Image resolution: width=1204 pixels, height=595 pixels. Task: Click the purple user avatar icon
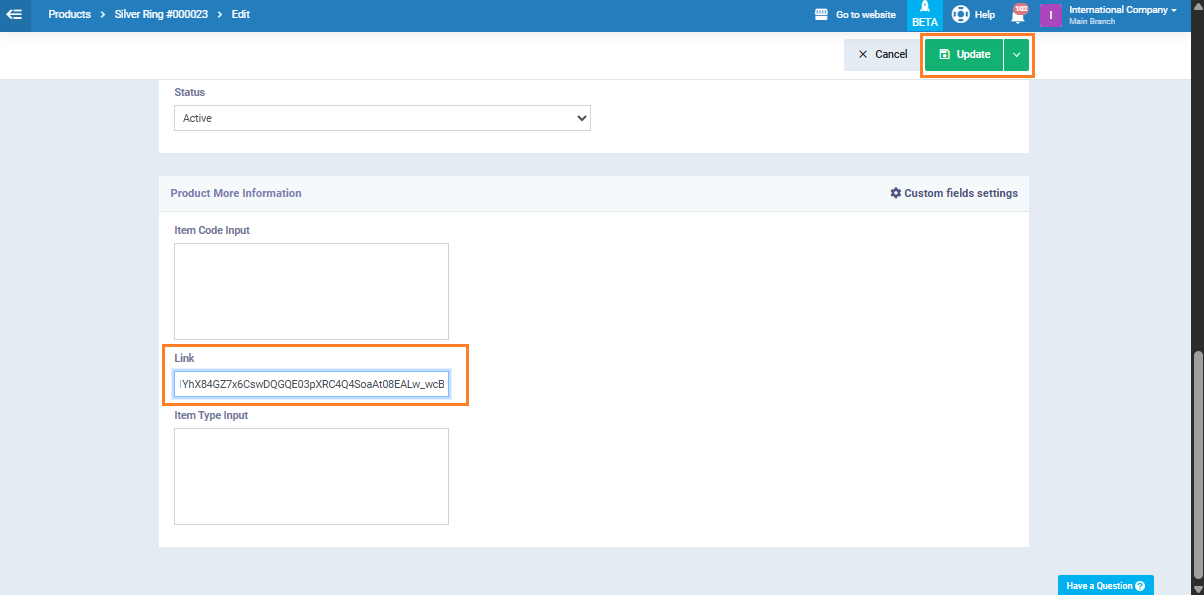[1050, 15]
